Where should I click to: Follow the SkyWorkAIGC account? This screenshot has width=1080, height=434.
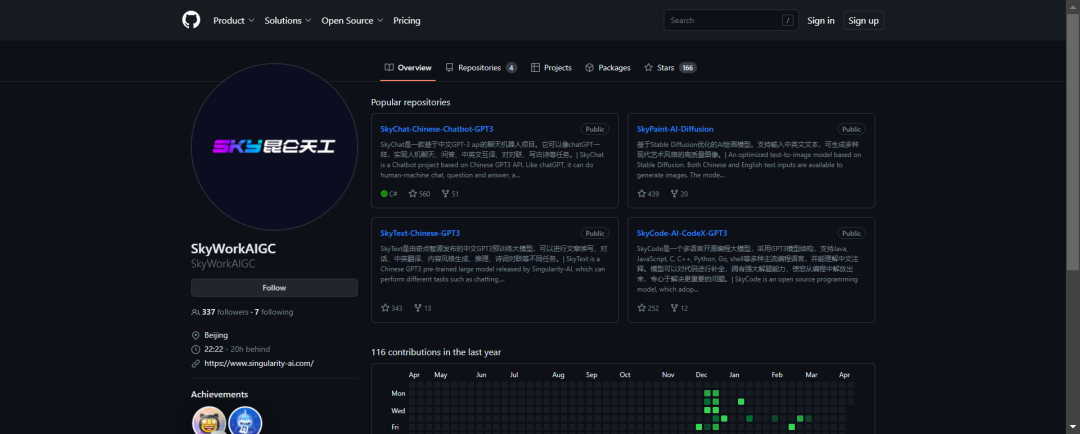pyautogui.click(x=274, y=288)
